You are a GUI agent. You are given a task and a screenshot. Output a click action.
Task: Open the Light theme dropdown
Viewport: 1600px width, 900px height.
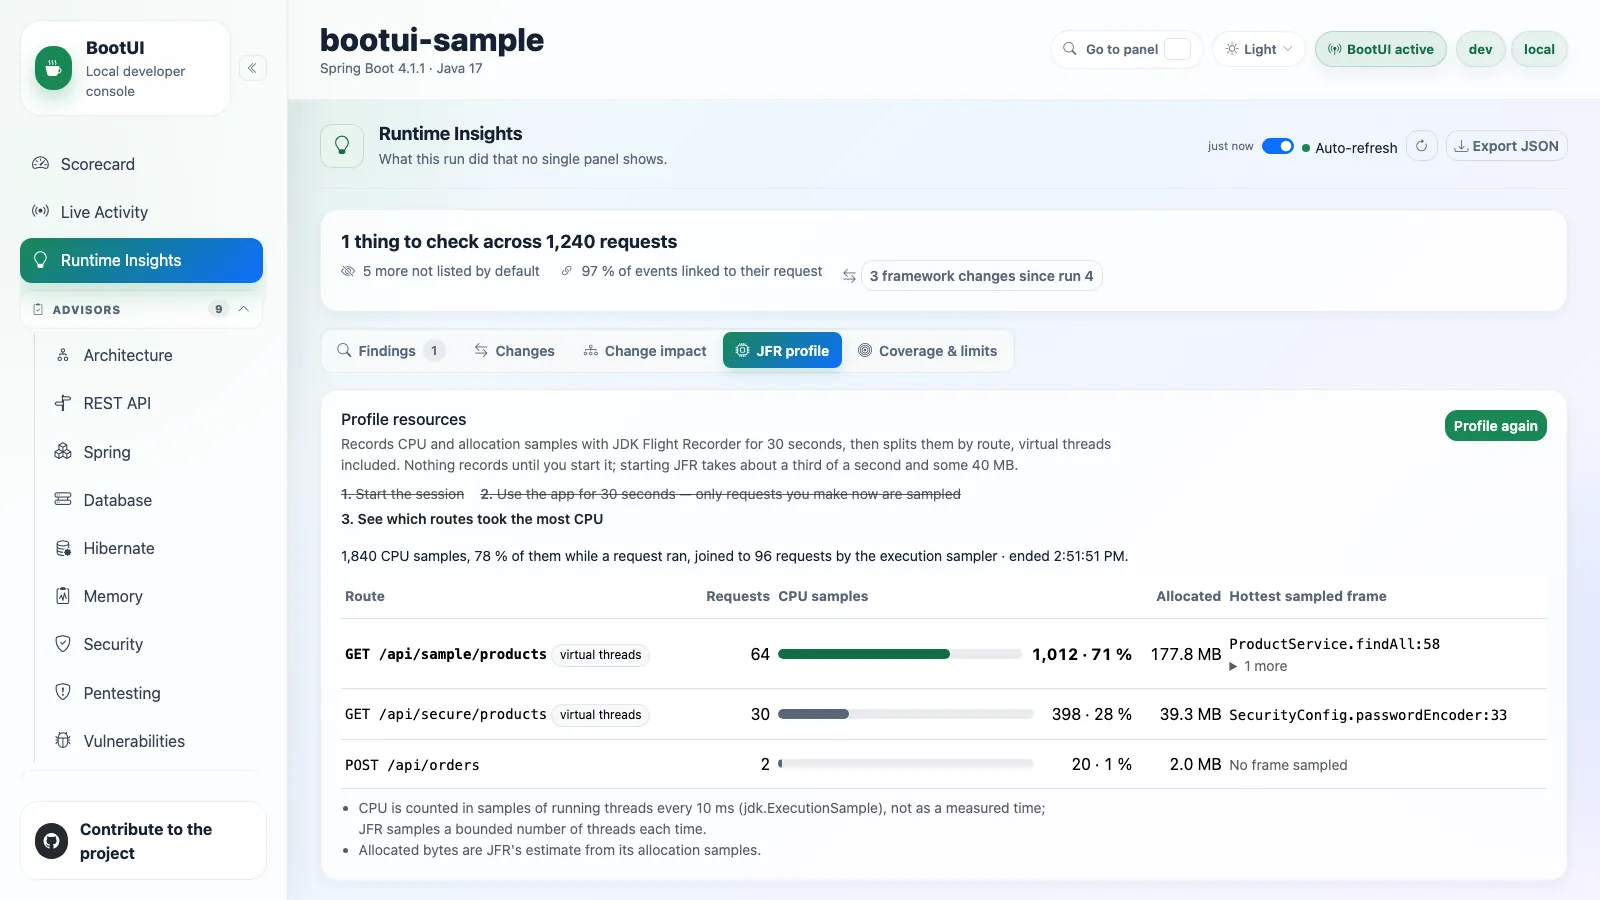[1259, 49]
